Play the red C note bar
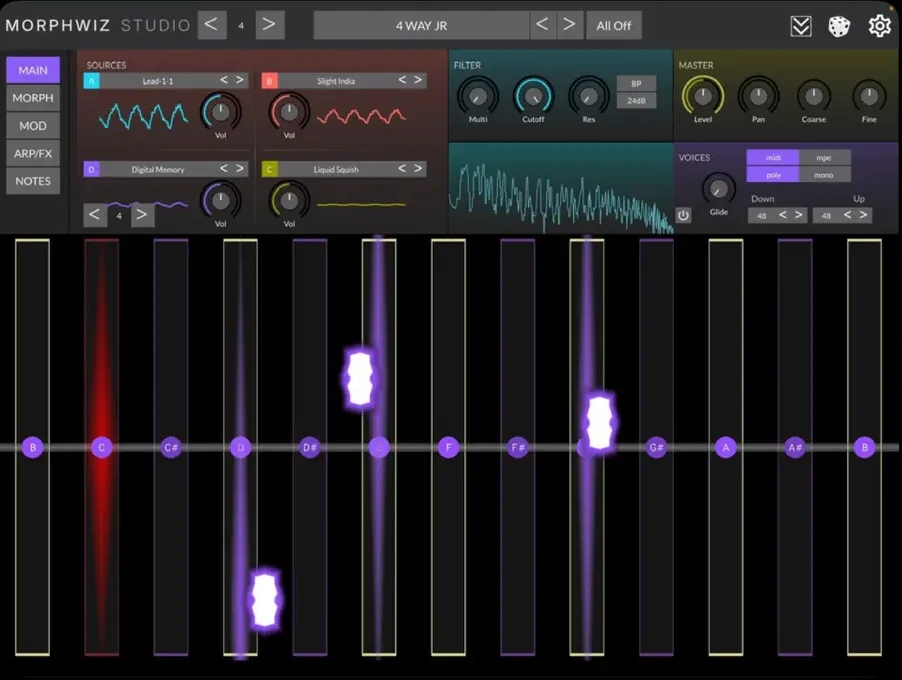This screenshot has width=902, height=680. click(102, 448)
